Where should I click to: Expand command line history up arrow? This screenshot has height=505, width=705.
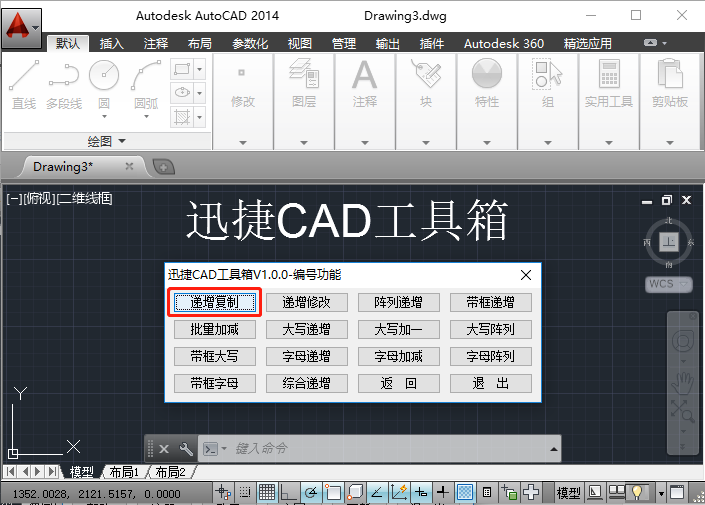point(554,449)
